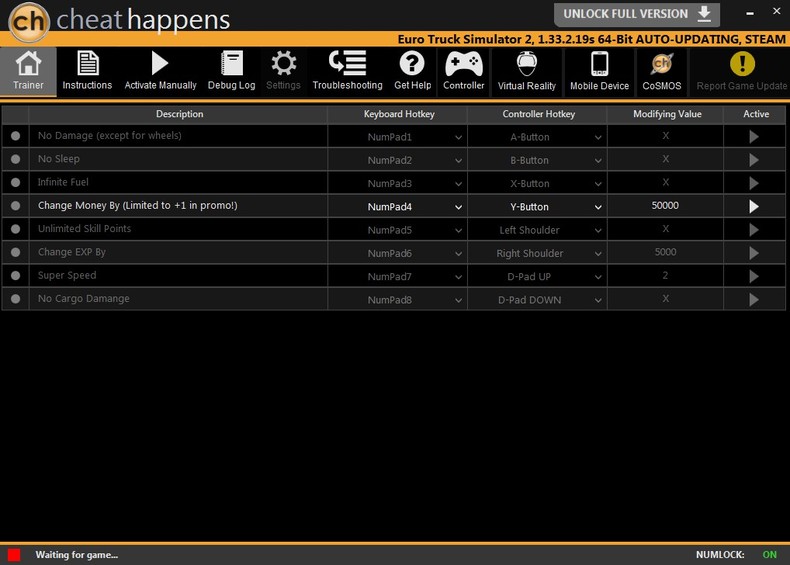This screenshot has height=565, width=790.
Task: Edit Super Speed modifying value 2
Action: [666, 276]
